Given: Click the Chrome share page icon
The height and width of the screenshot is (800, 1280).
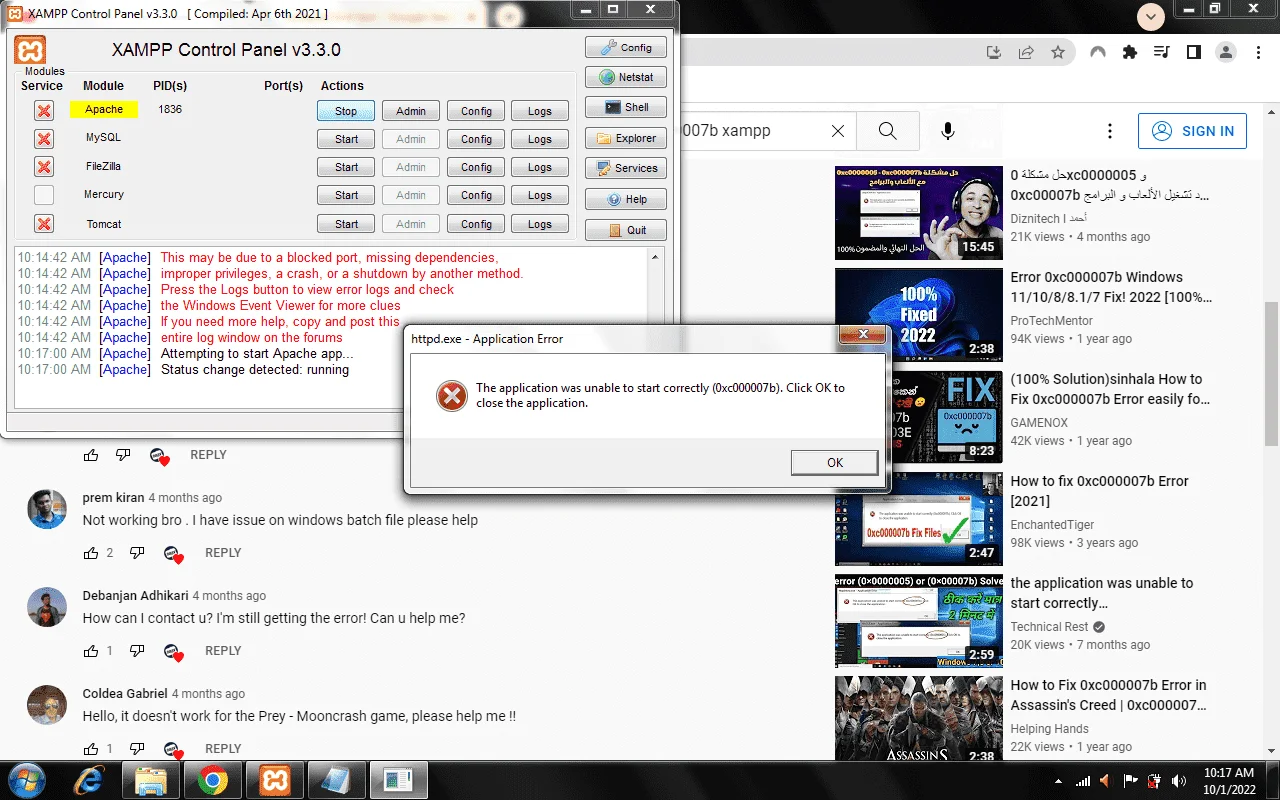Looking at the screenshot, I should pos(1026,52).
